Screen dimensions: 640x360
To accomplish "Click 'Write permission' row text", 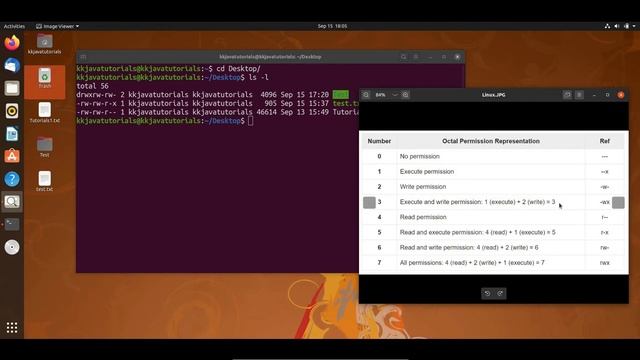I will (x=423, y=187).
